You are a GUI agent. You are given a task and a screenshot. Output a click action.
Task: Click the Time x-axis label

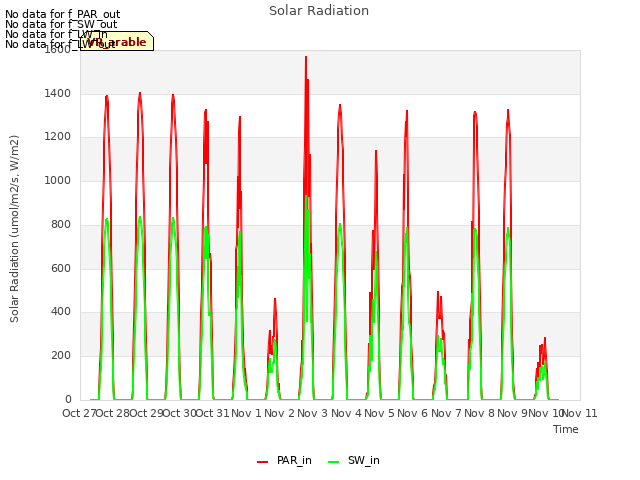click(x=566, y=429)
